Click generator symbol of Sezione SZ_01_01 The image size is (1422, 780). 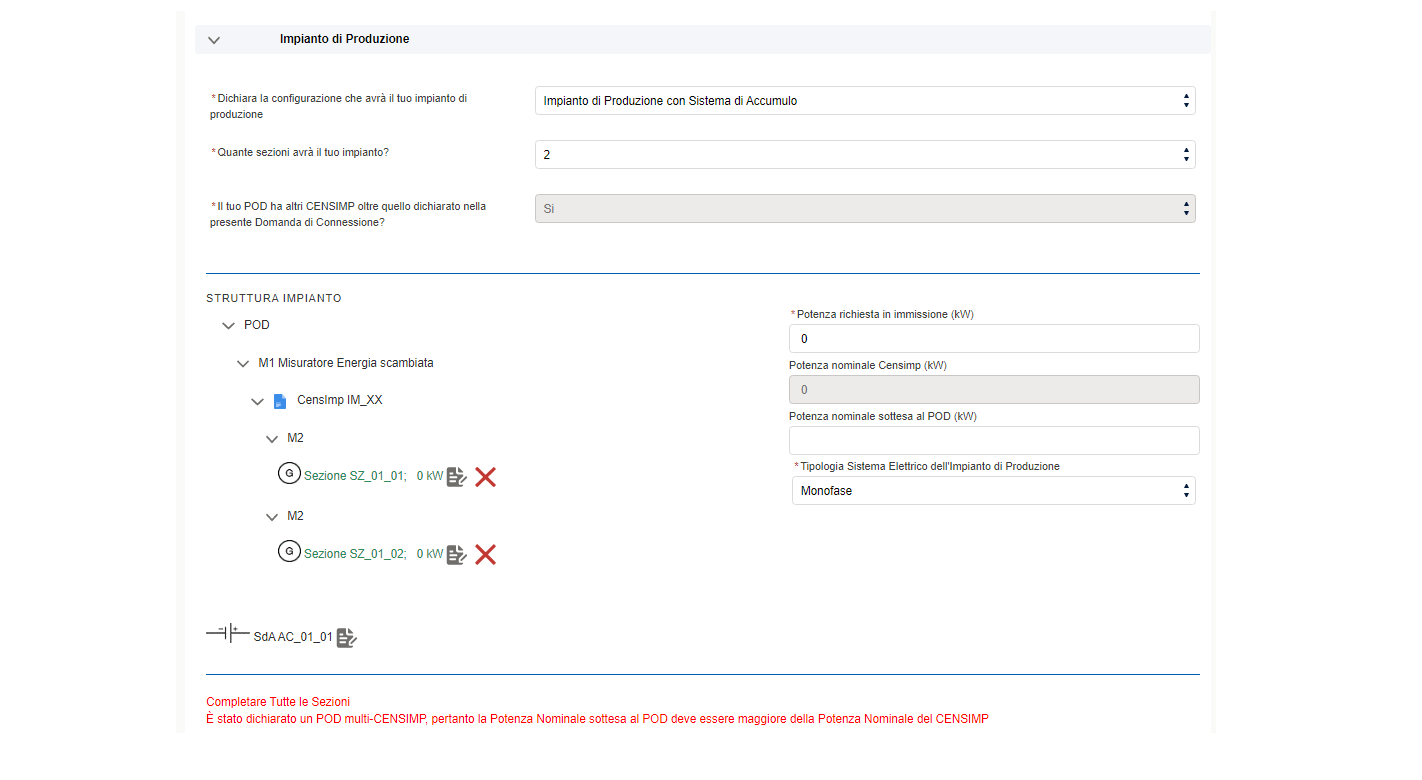[289, 474]
